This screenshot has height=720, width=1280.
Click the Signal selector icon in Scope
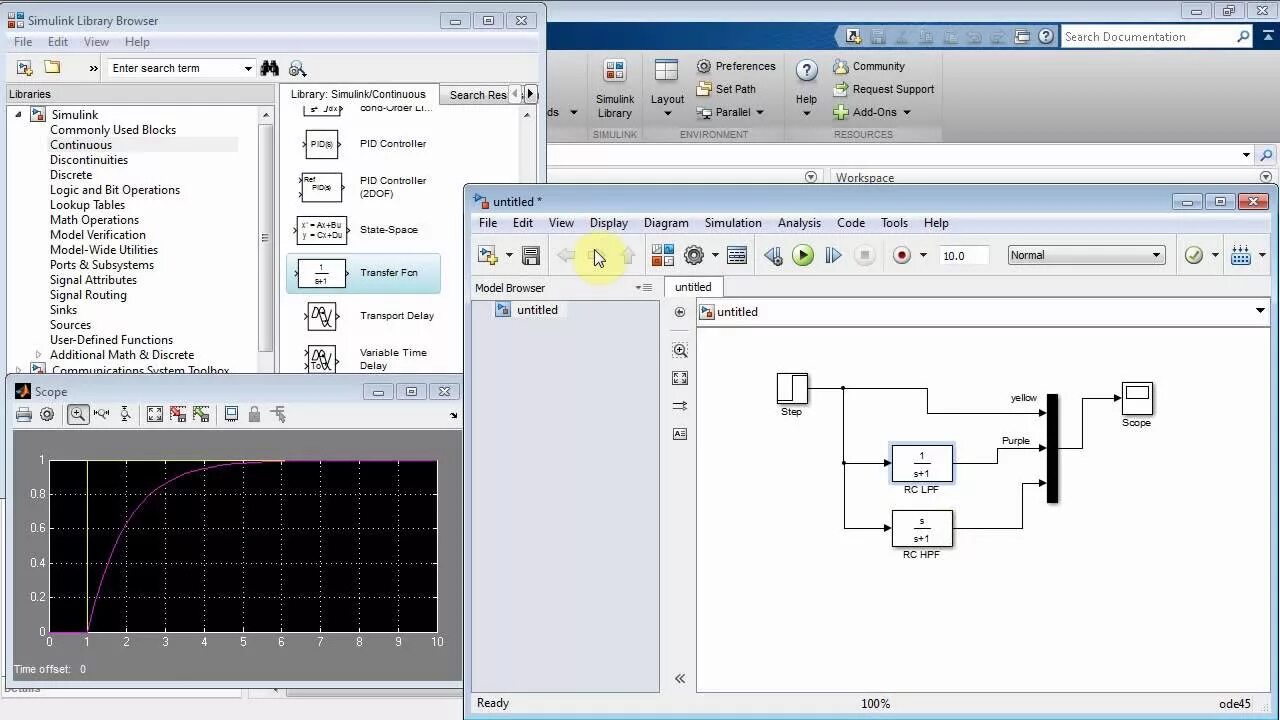click(x=278, y=414)
